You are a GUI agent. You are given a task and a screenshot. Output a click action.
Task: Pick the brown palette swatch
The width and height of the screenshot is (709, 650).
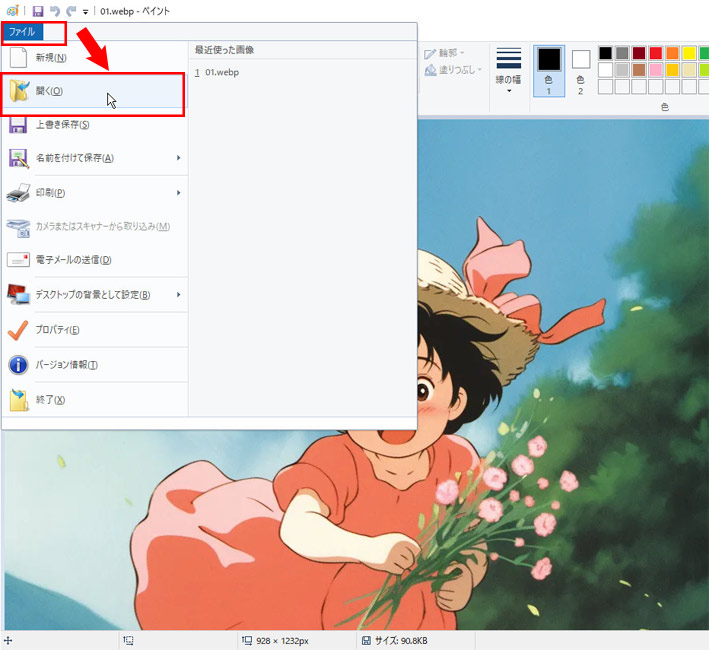[x=638, y=70]
